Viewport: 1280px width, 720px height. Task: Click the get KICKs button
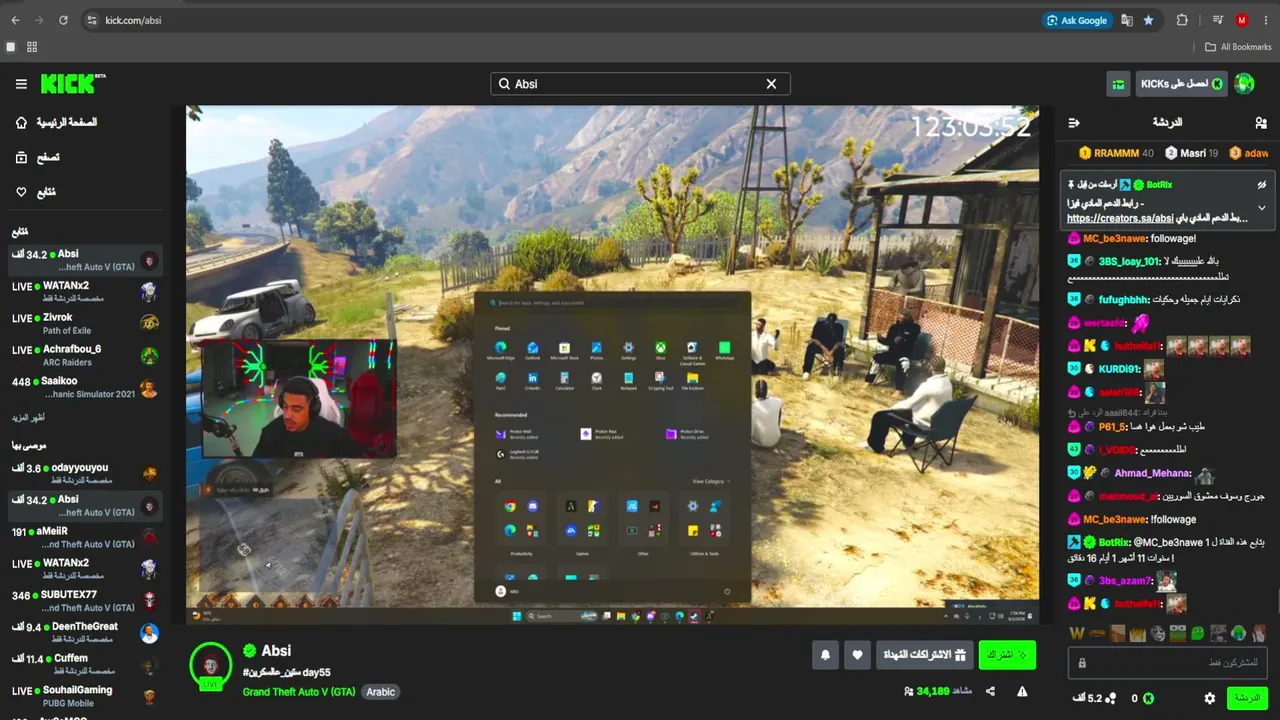(1181, 84)
